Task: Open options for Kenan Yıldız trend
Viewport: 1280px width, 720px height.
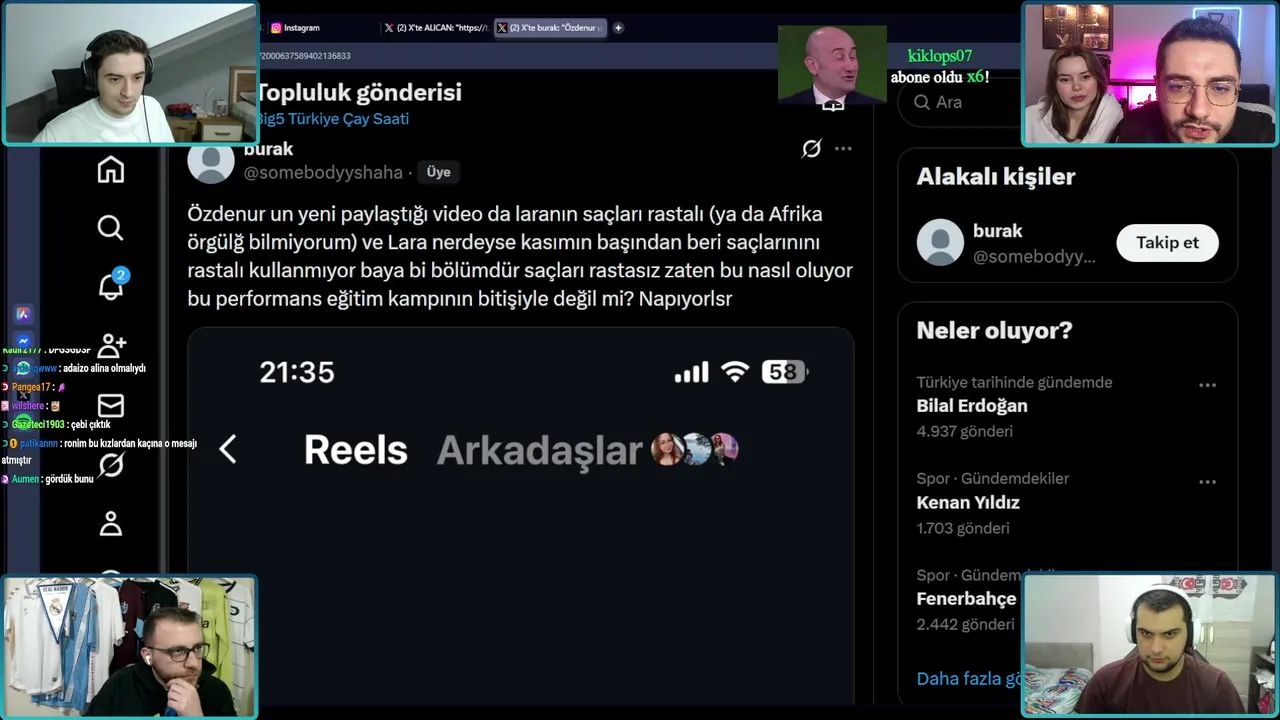Action: coord(1207,481)
